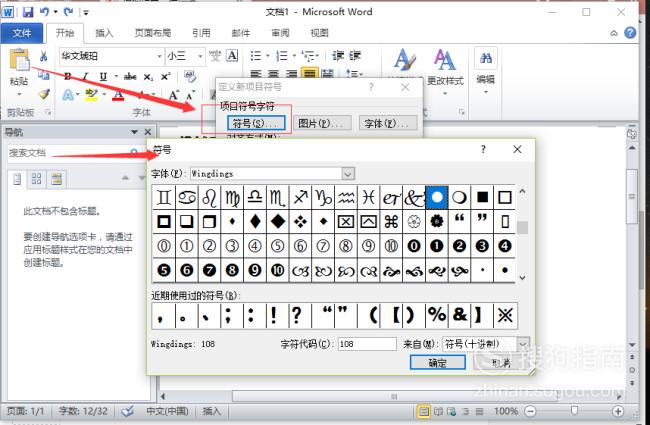Viewport: 650px width, 425px height.
Task: Expand the symbol font Wingdings dropdown
Action: tap(348, 173)
